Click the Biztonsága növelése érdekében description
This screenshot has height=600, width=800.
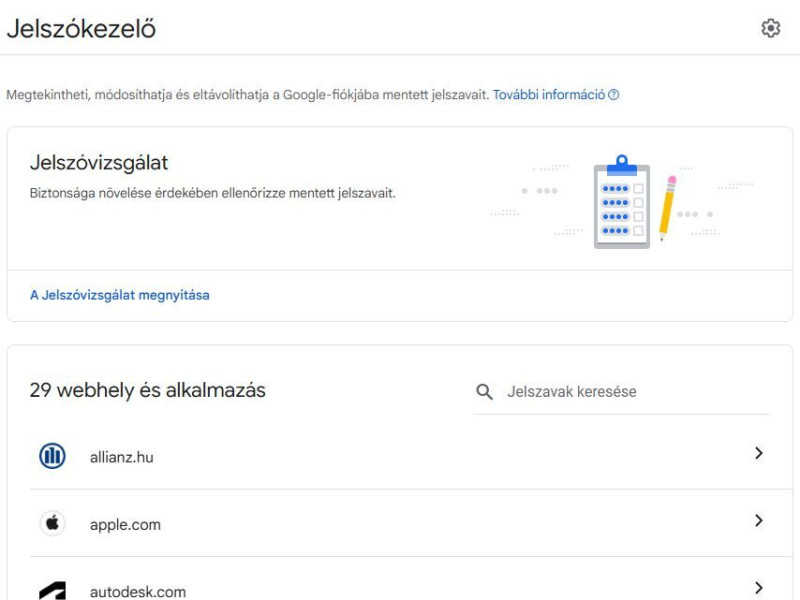(213, 193)
